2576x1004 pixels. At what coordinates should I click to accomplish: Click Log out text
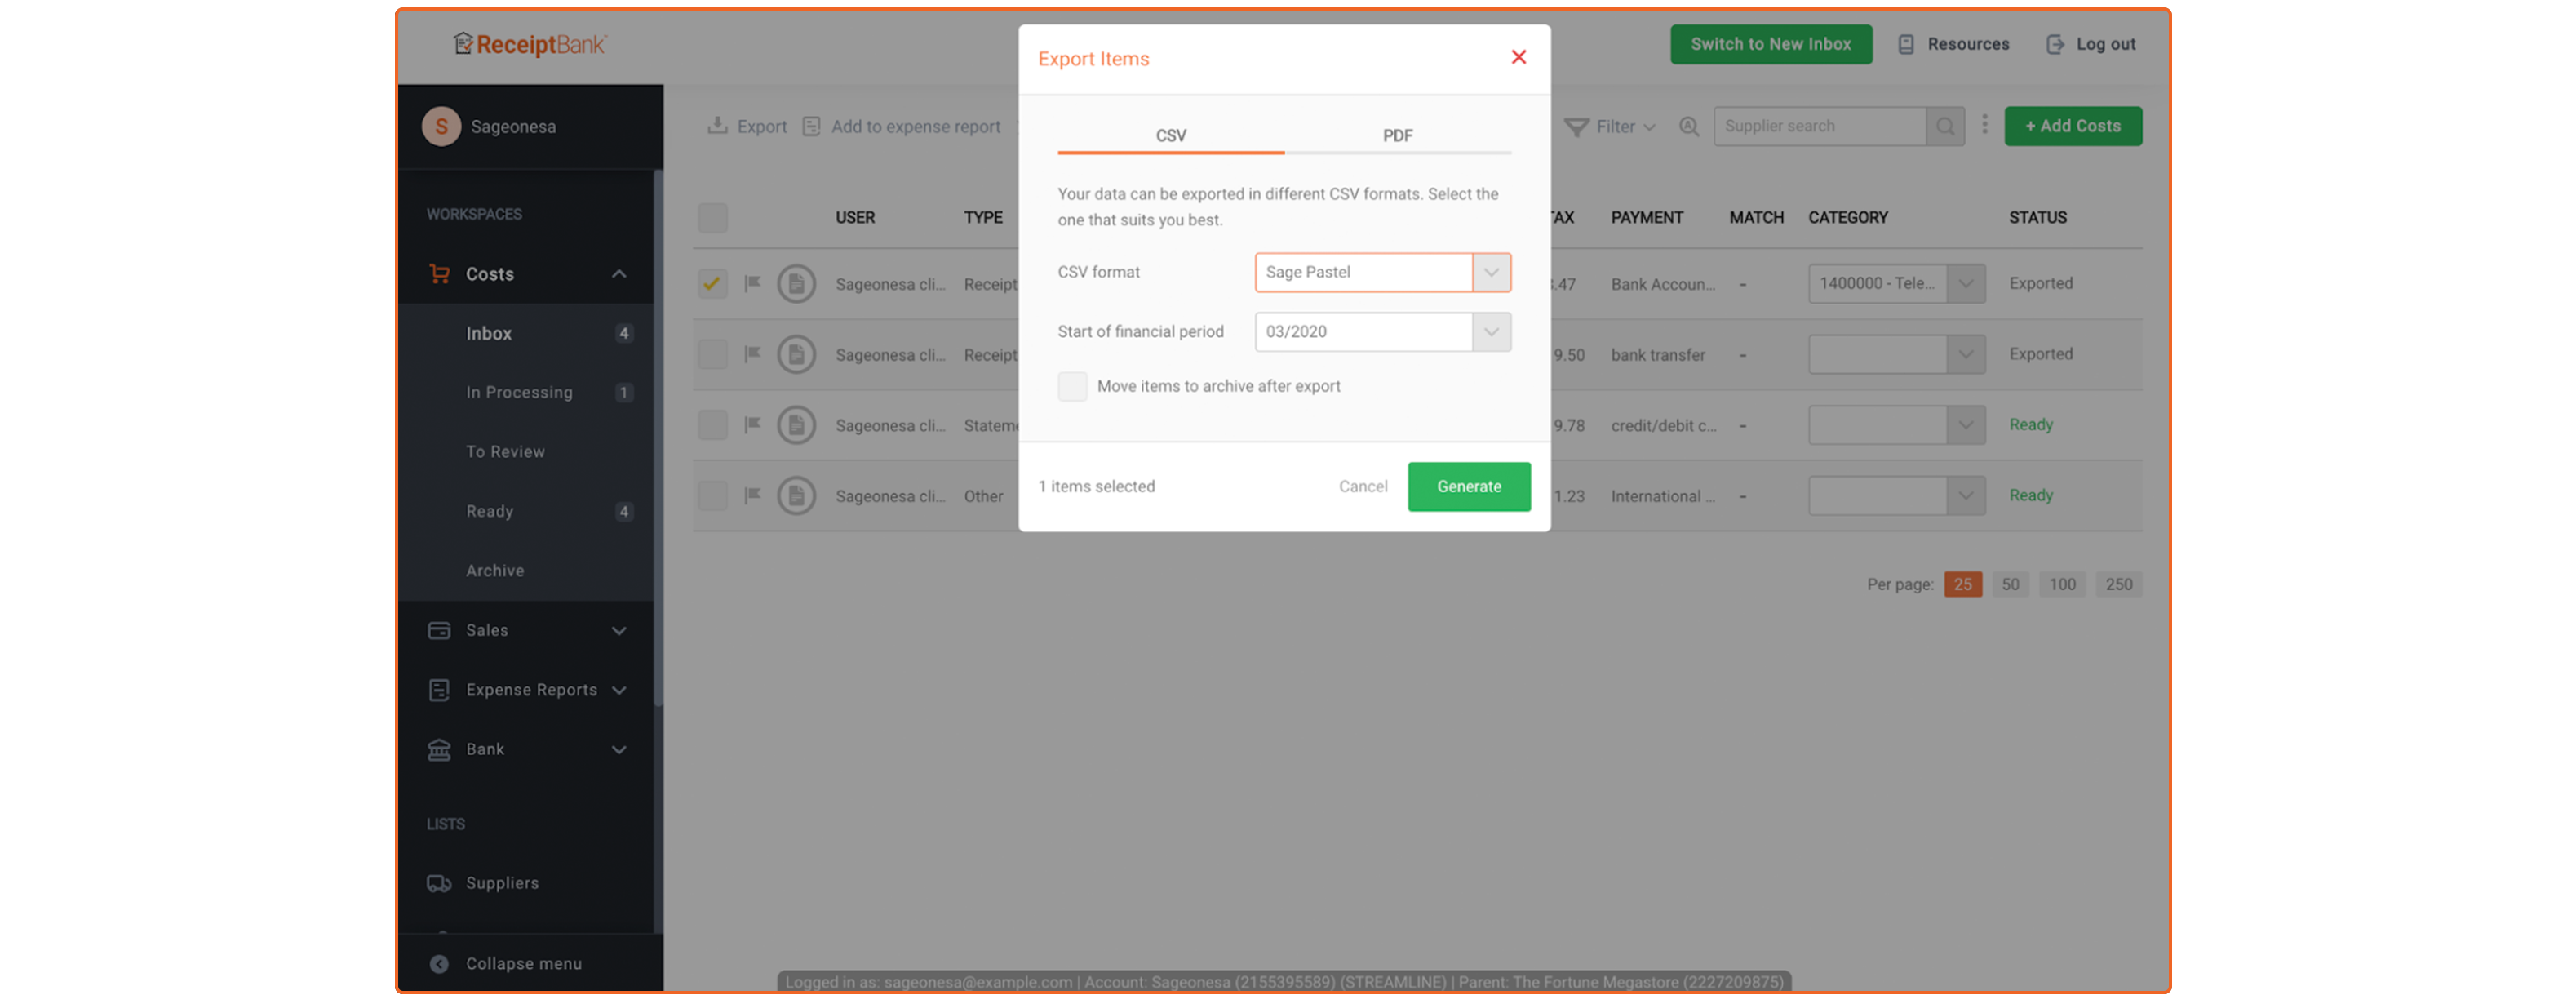click(x=2105, y=44)
